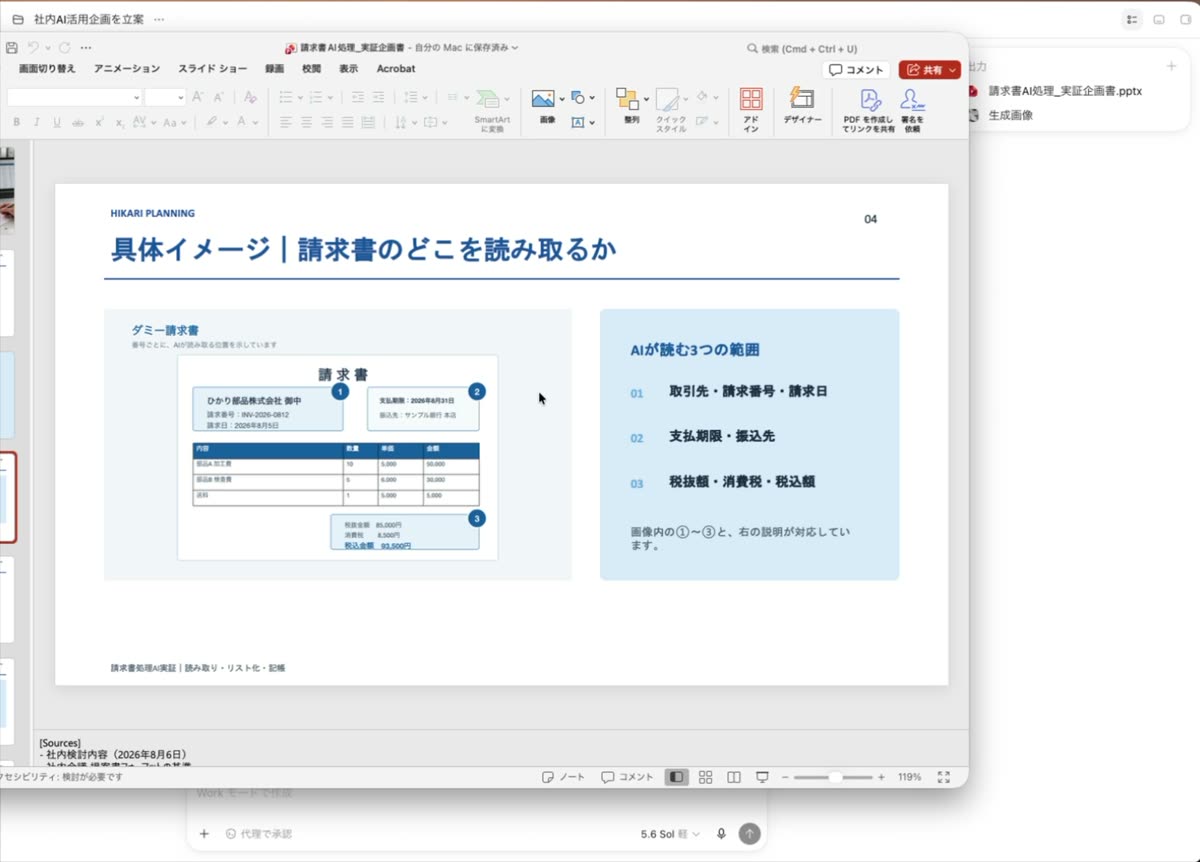The width and height of the screenshot is (1200, 862).
Task: Click the search magnifier field (Cmd + Ctrl + U)
Action: click(802, 48)
